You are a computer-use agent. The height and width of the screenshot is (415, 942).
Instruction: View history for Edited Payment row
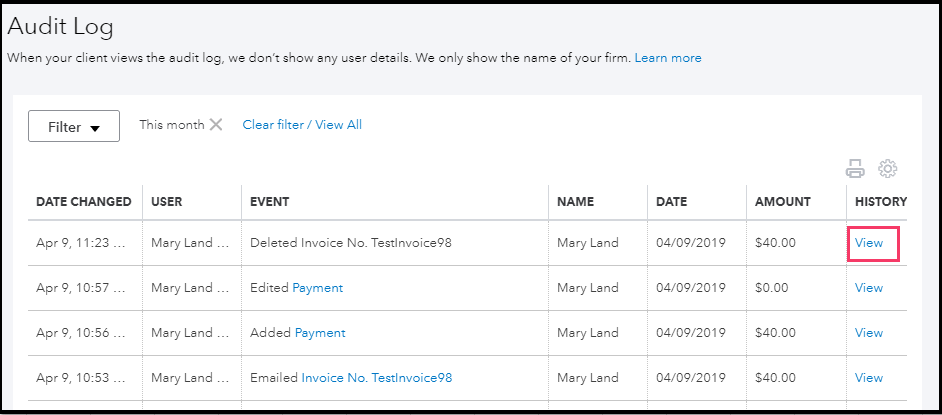coord(869,288)
